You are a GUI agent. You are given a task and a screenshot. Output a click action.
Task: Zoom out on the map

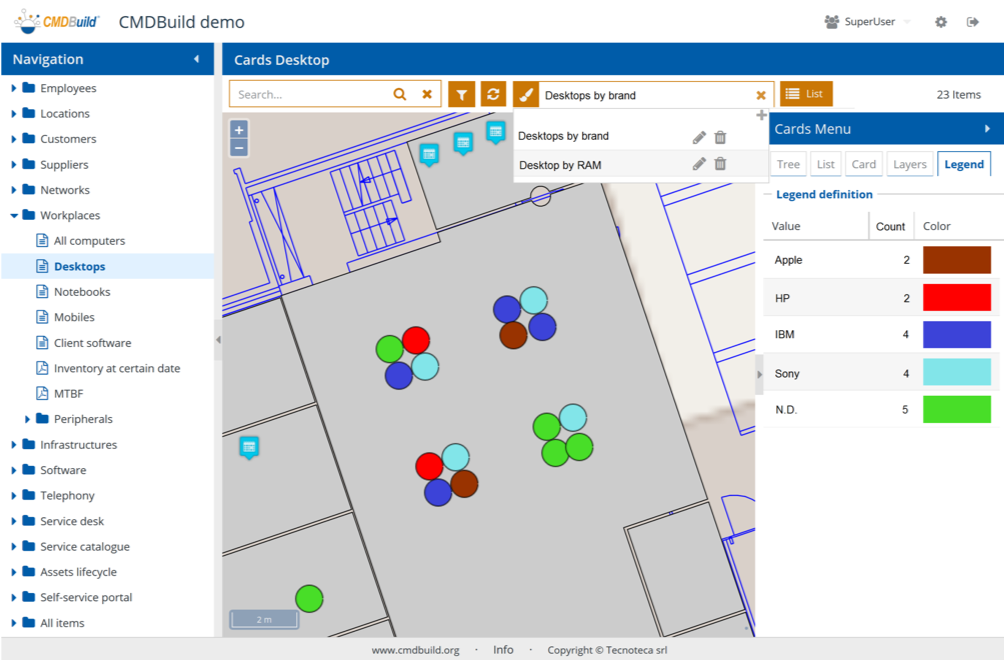[x=239, y=148]
